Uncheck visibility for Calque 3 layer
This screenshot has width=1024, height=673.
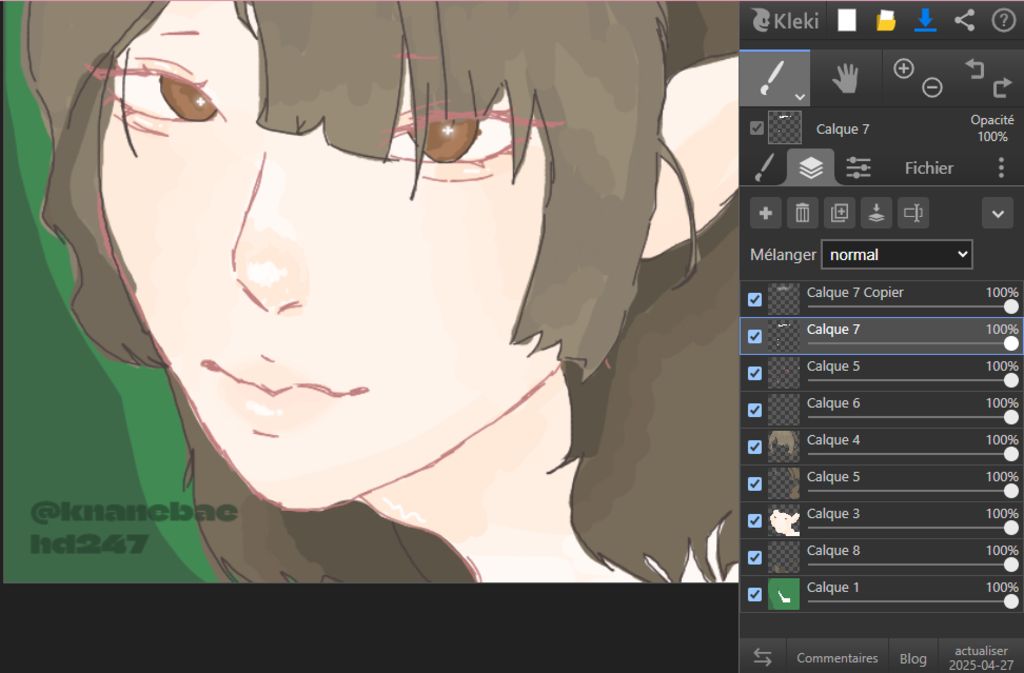(755, 520)
